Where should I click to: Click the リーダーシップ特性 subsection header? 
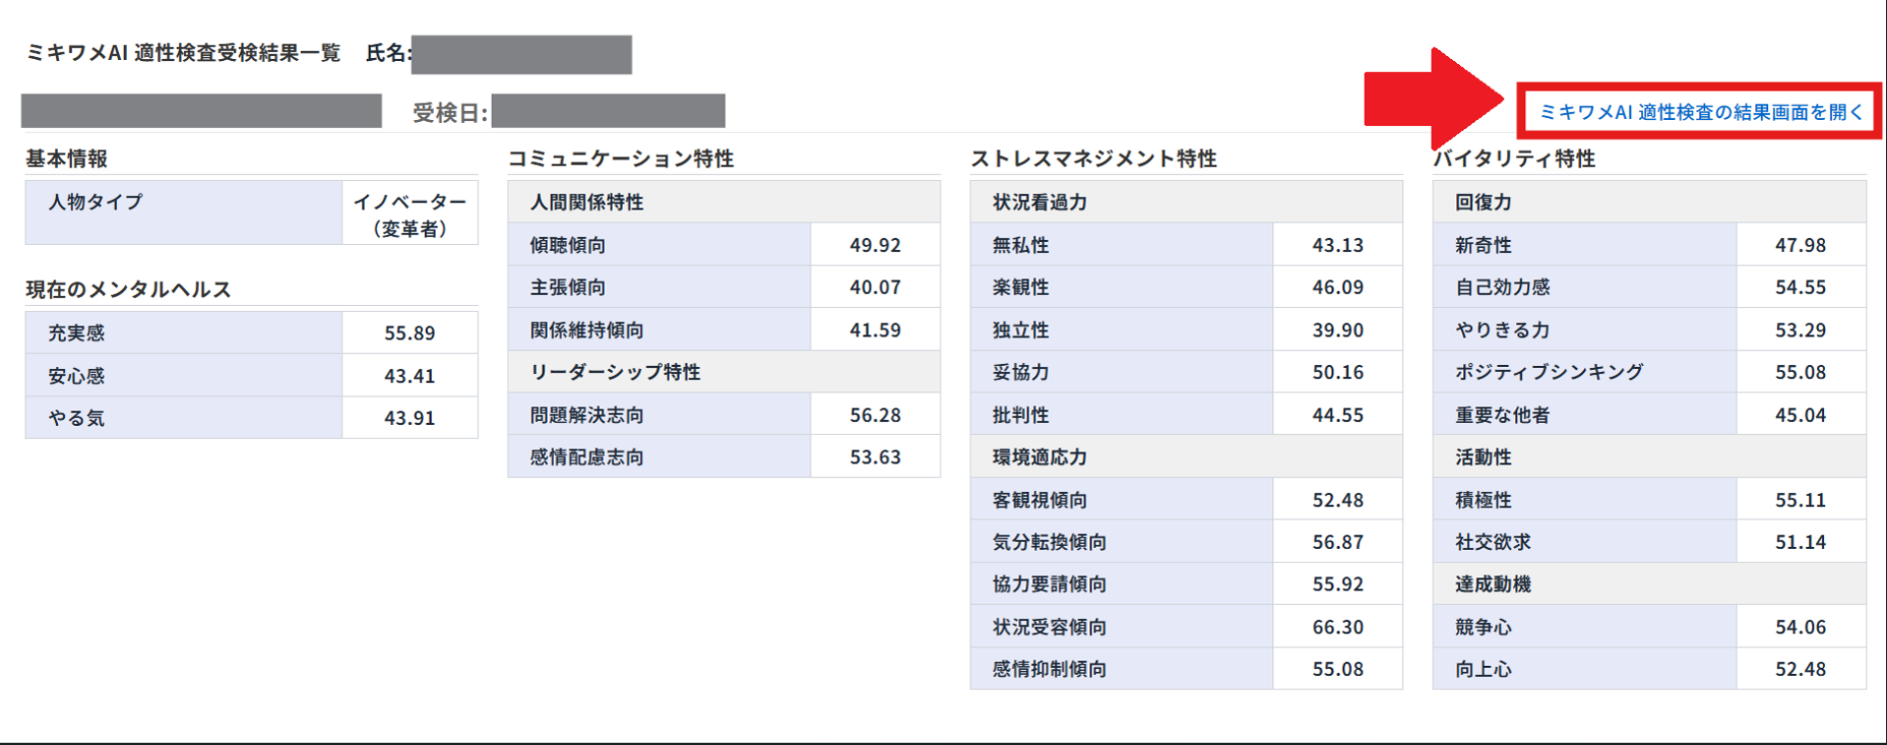coord(615,372)
